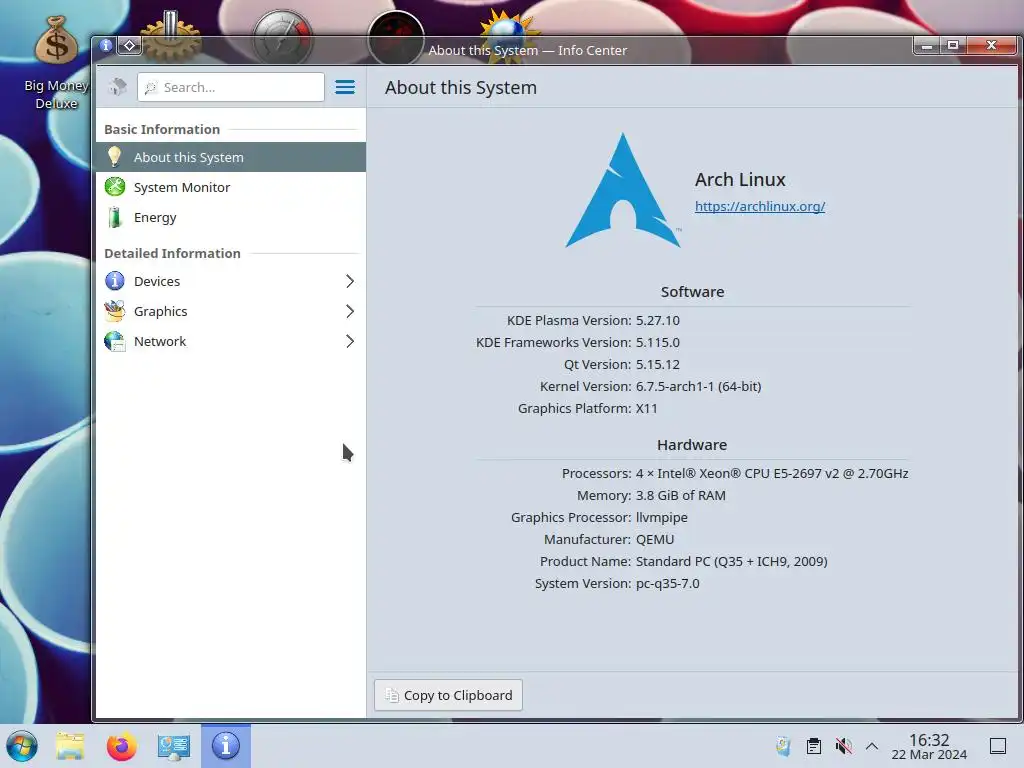Close the Info Center window

click(x=991, y=45)
